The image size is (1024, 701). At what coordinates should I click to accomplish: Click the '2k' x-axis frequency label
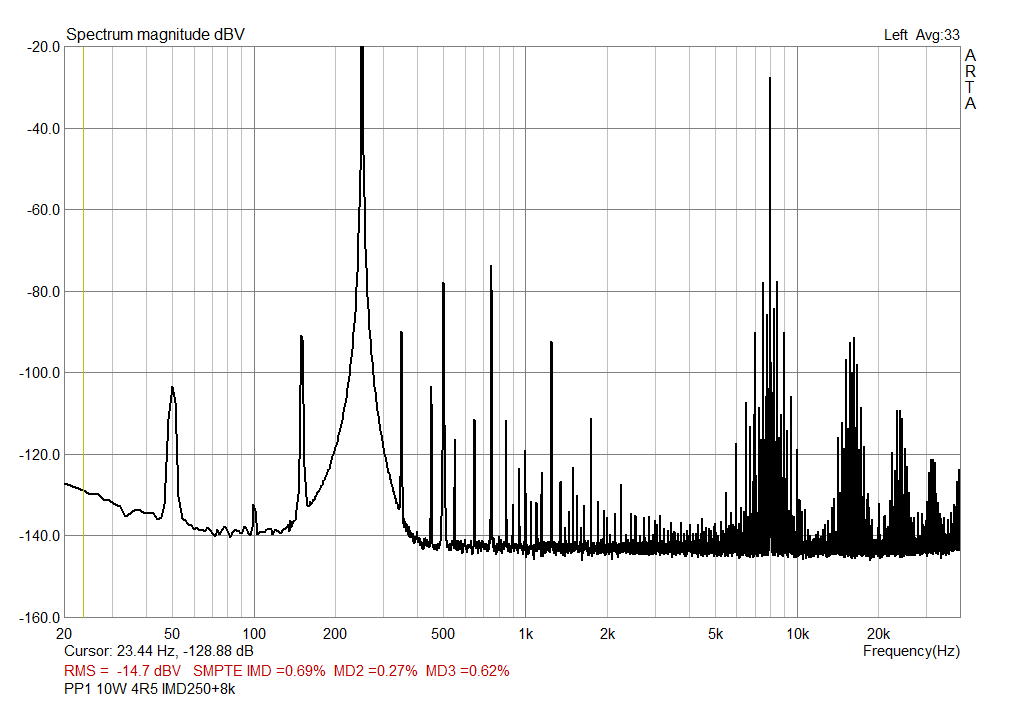[x=607, y=634]
